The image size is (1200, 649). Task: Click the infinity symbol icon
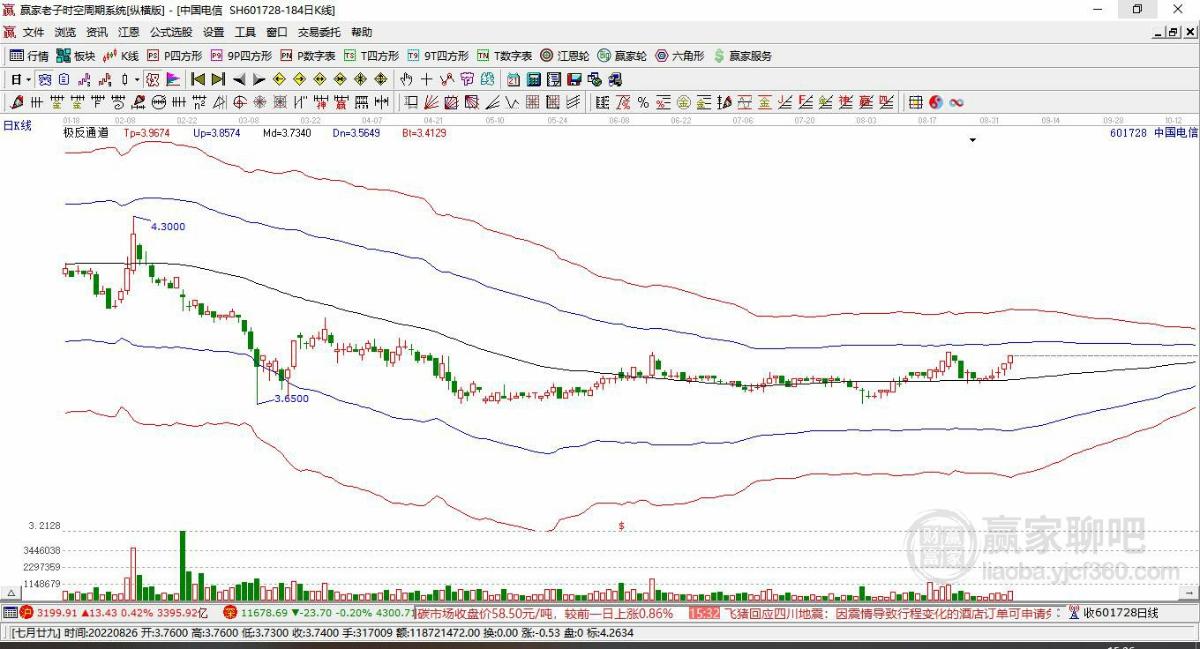click(x=957, y=101)
